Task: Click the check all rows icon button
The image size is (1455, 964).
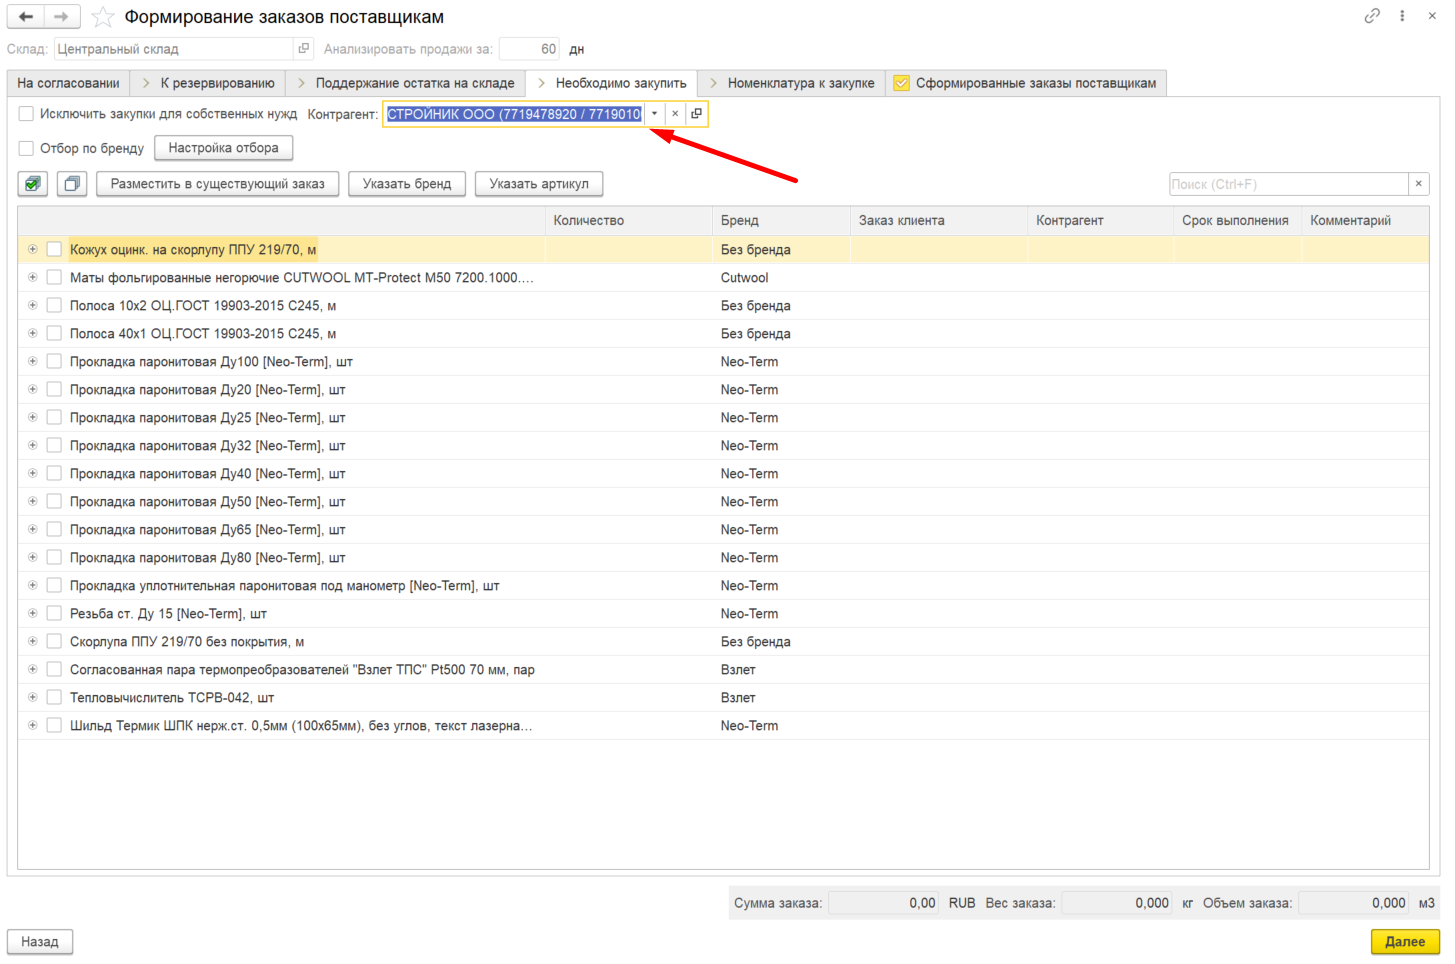Action: (33, 184)
